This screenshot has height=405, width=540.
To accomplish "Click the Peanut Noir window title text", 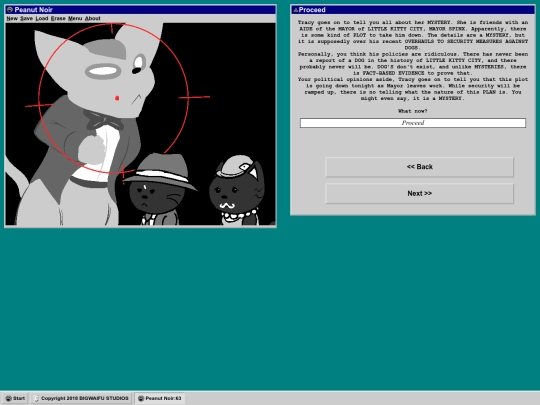I will click(33, 10).
